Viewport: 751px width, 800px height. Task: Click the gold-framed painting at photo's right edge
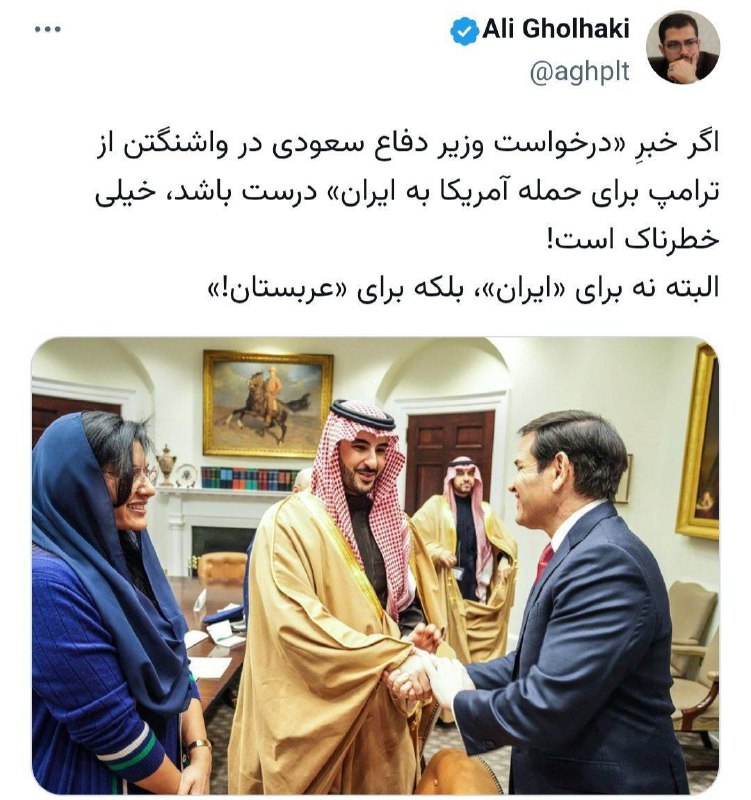coord(698,441)
